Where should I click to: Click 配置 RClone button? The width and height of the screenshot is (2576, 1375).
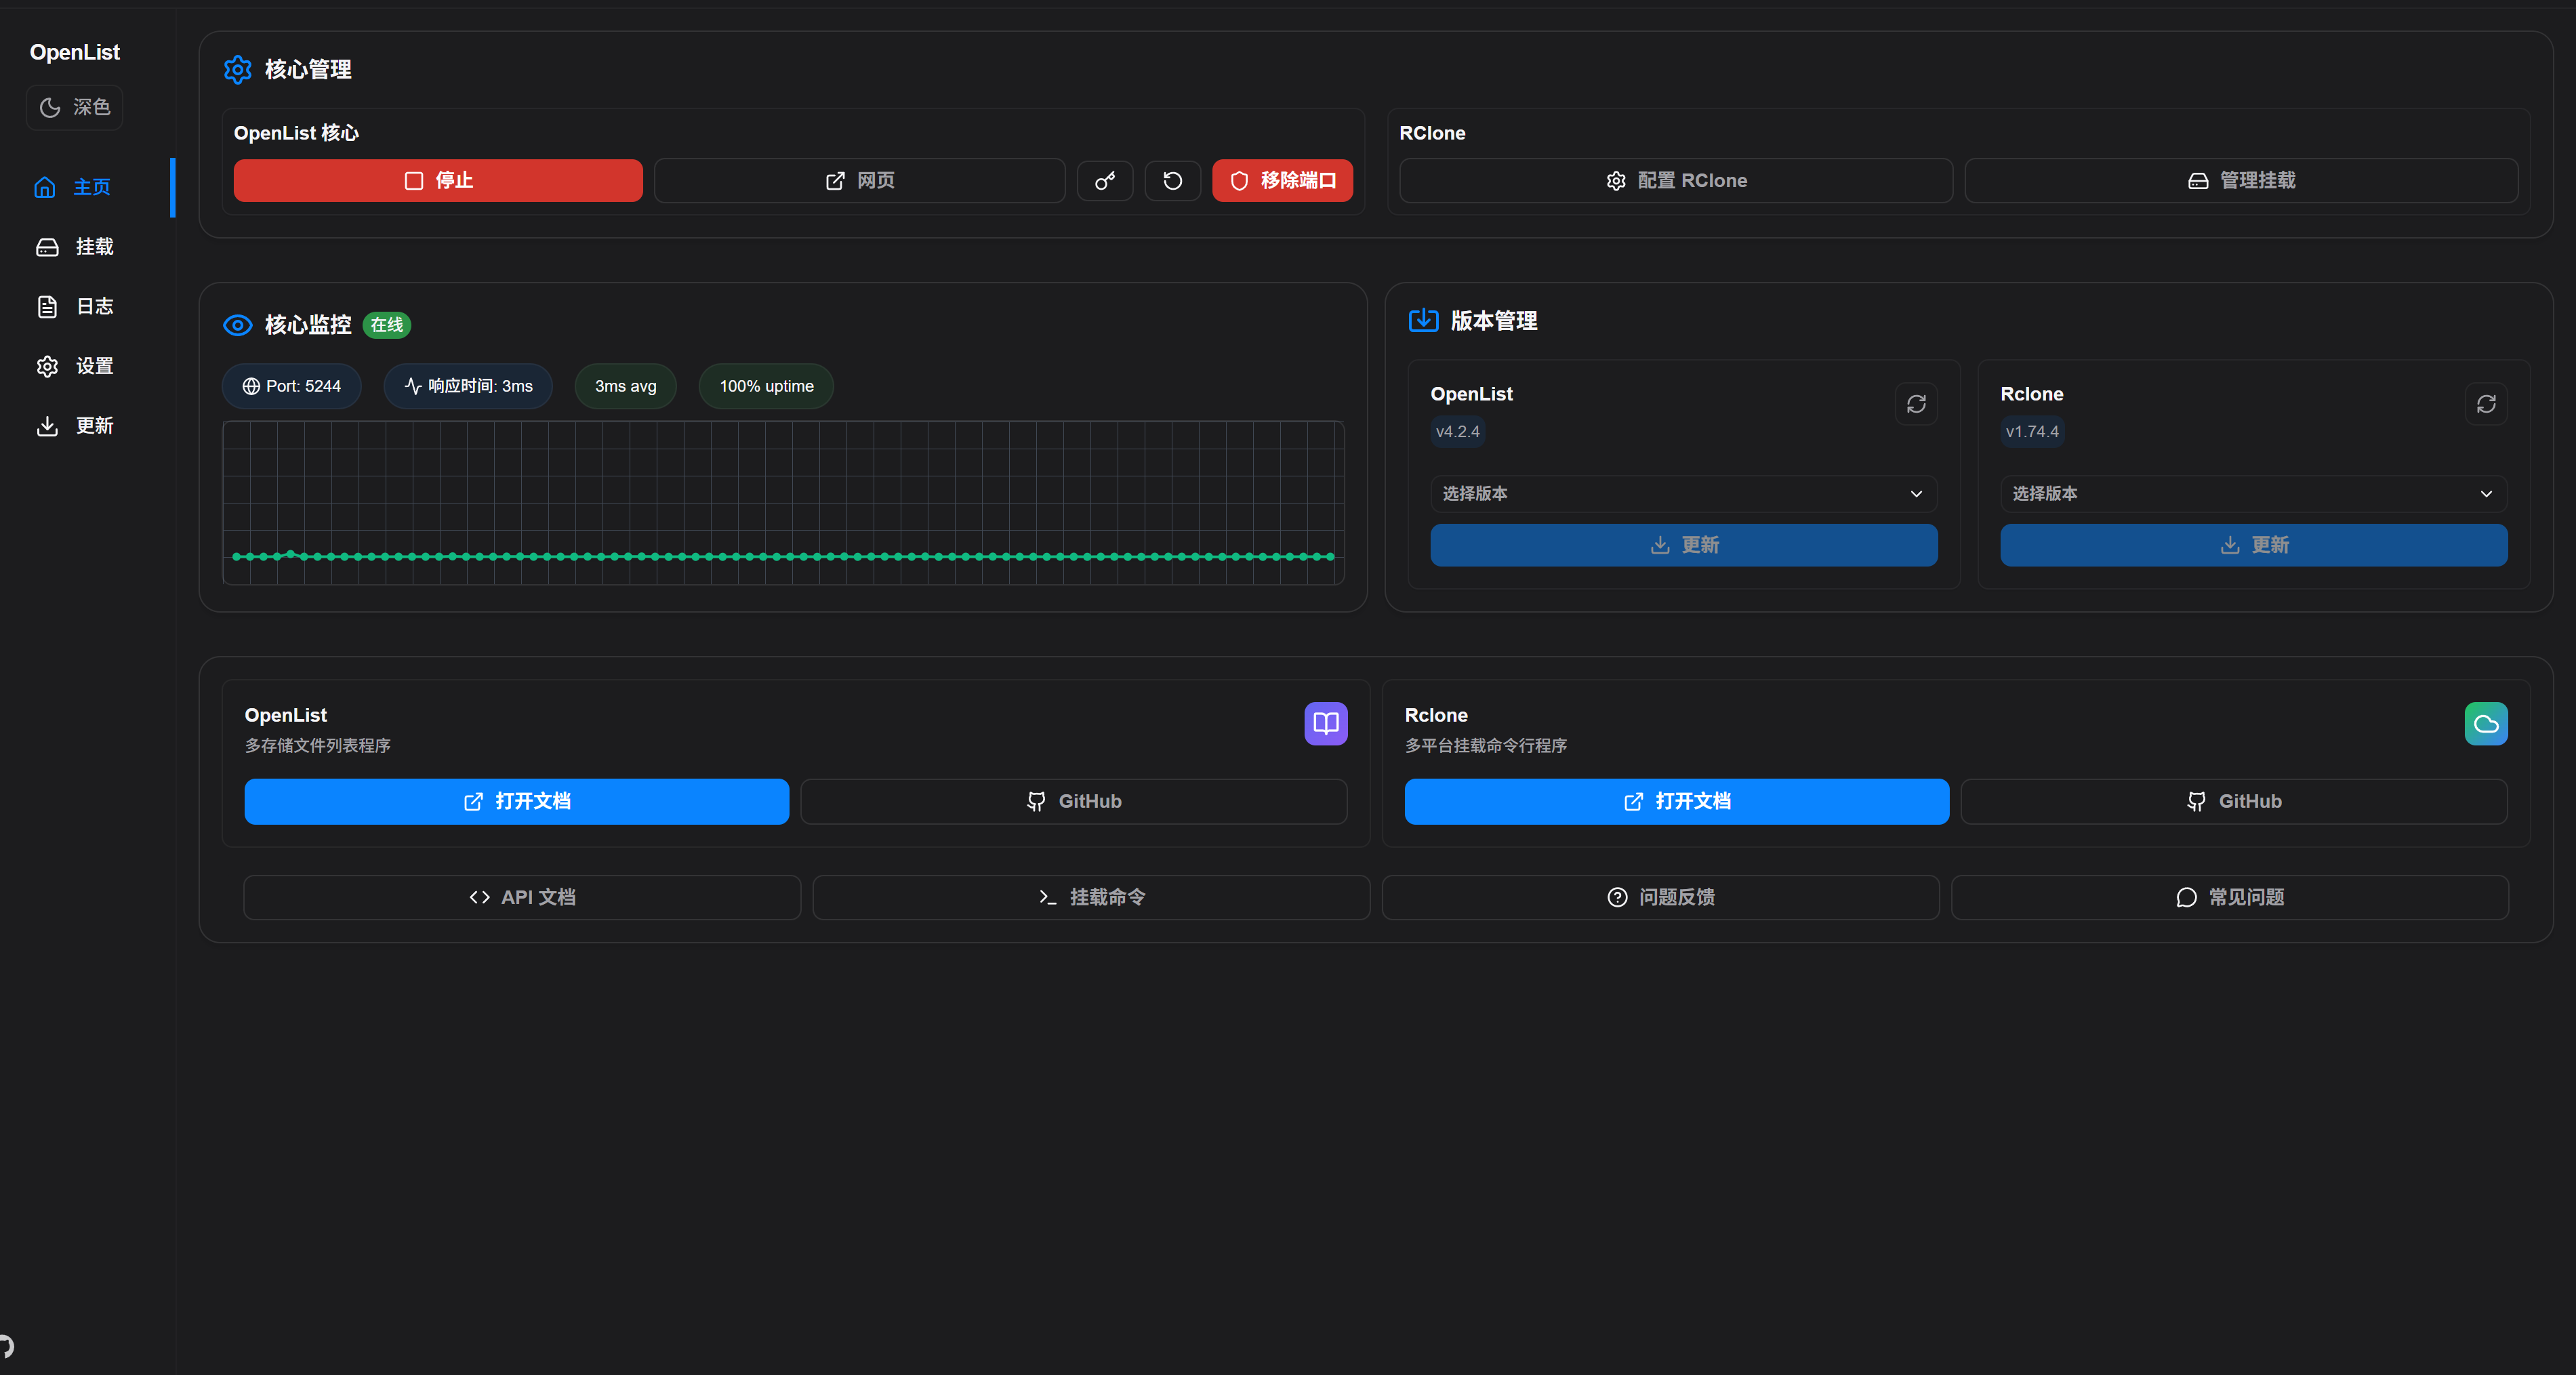pos(1676,181)
